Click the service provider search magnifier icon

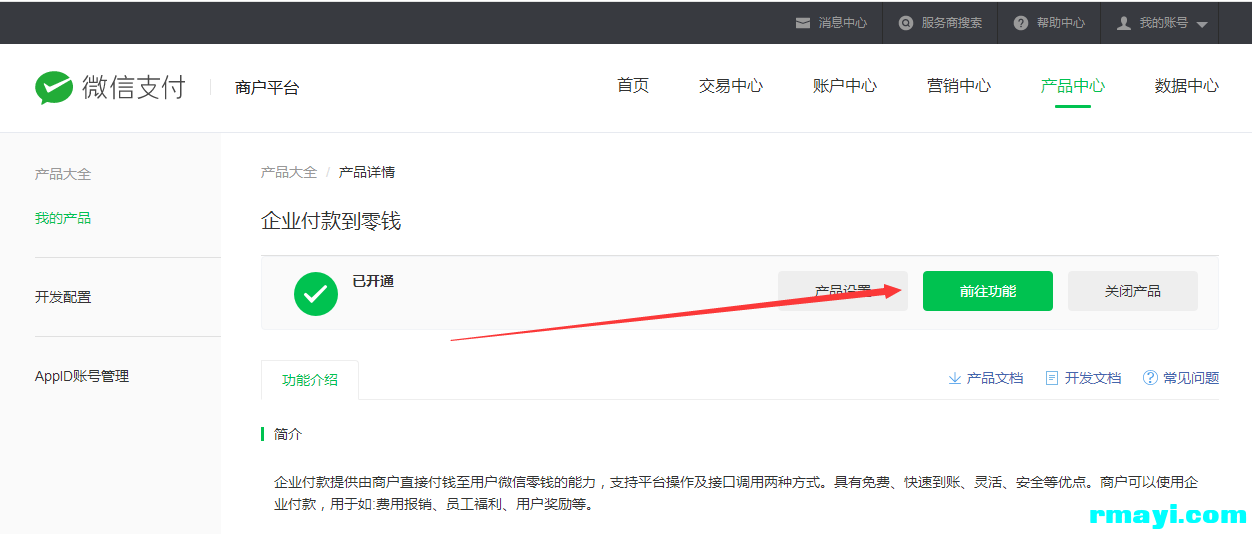click(906, 23)
